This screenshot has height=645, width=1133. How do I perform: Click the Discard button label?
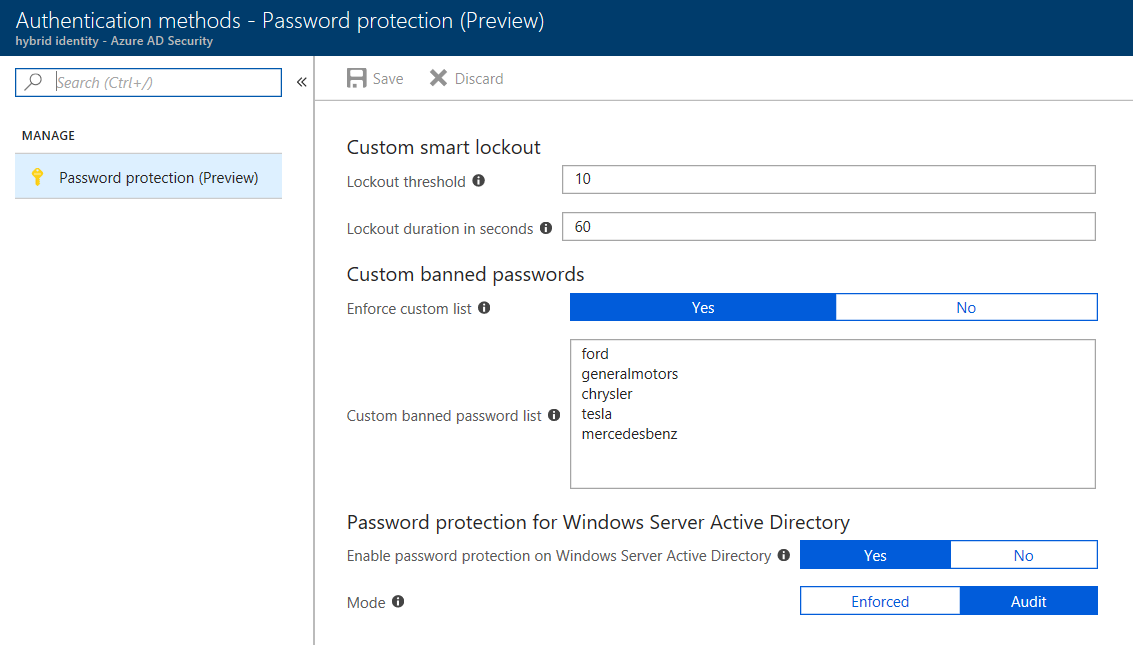tap(479, 79)
